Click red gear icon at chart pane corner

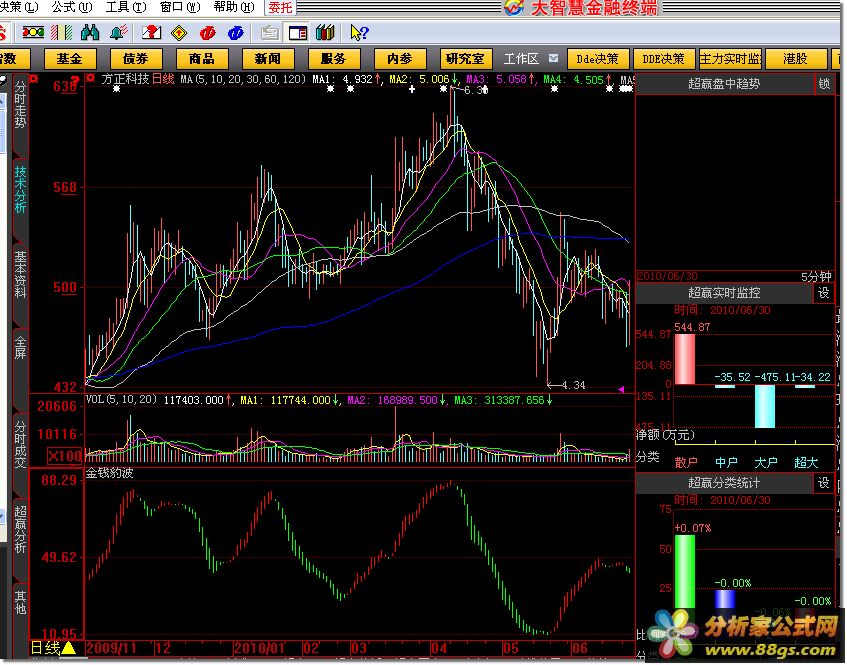34,79
